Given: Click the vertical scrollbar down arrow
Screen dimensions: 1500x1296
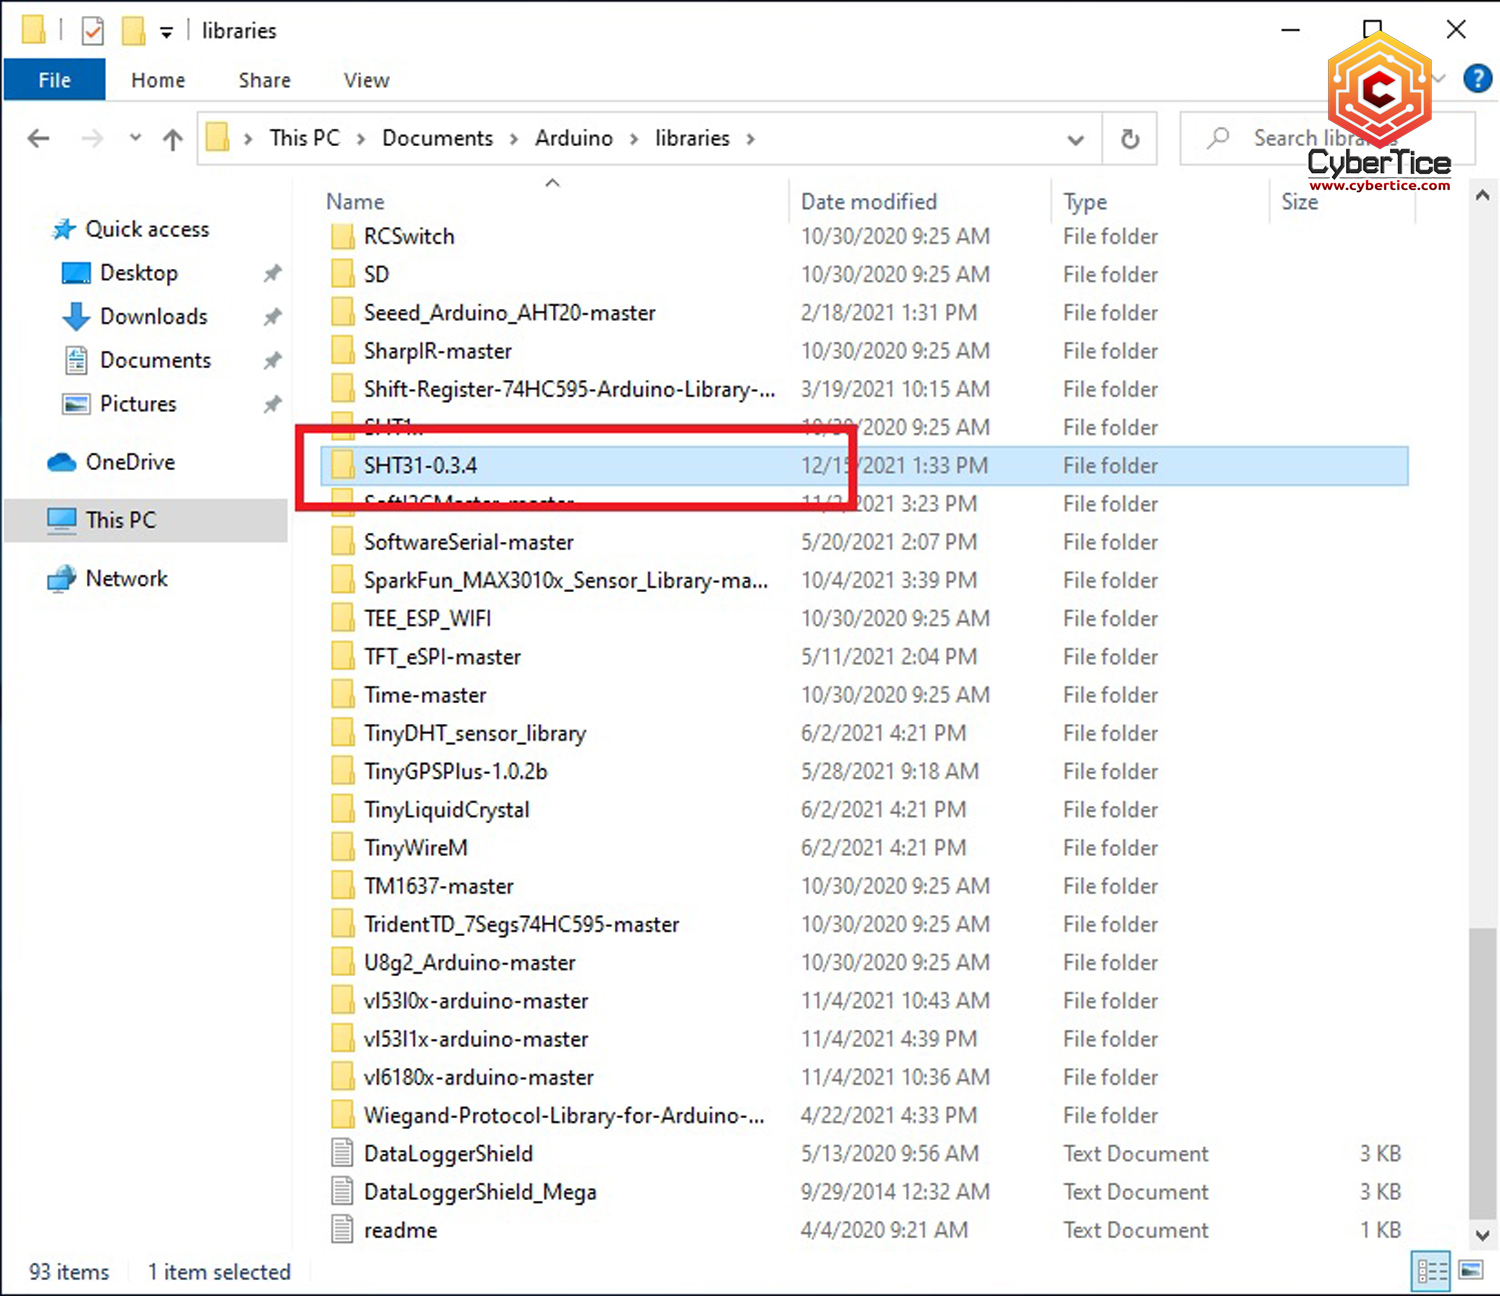Looking at the screenshot, I should [x=1482, y=1235].
